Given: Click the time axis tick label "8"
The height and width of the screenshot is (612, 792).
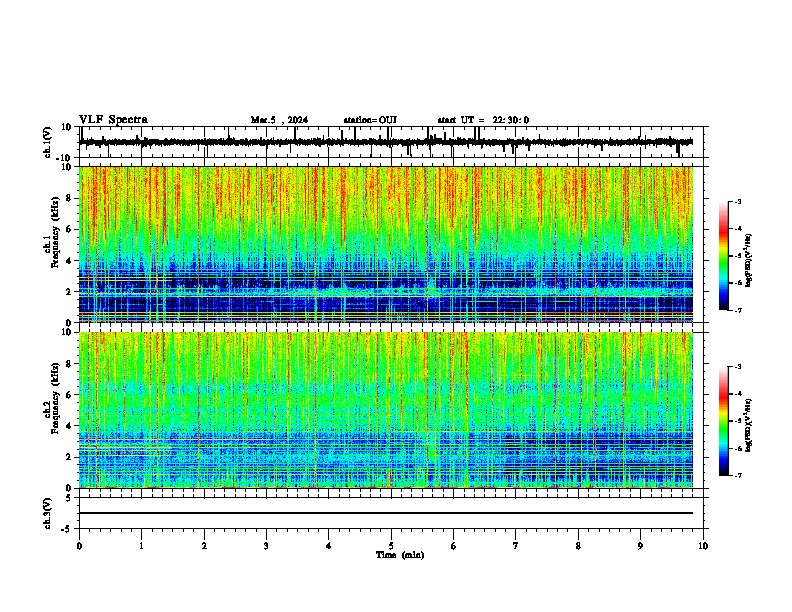Looking at the screenshot, I should click(x=578, y=546).
